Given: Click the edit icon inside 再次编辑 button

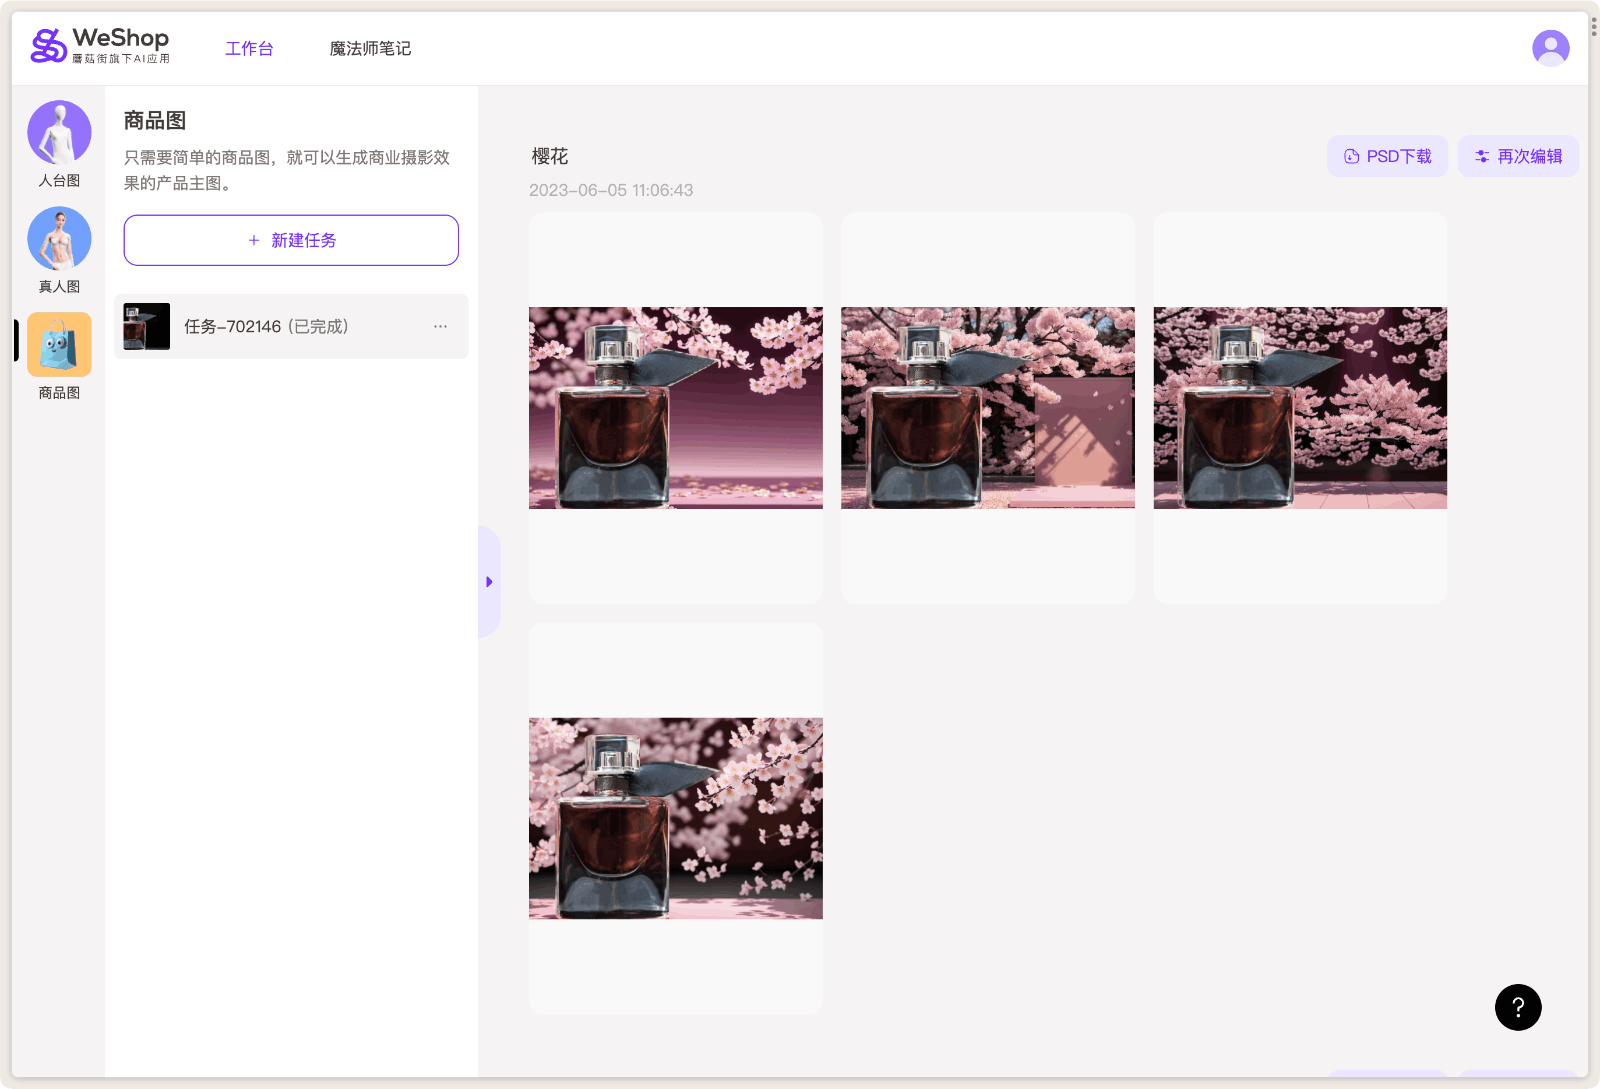Looking at the screenshot, I should [x=1481, y=155].
